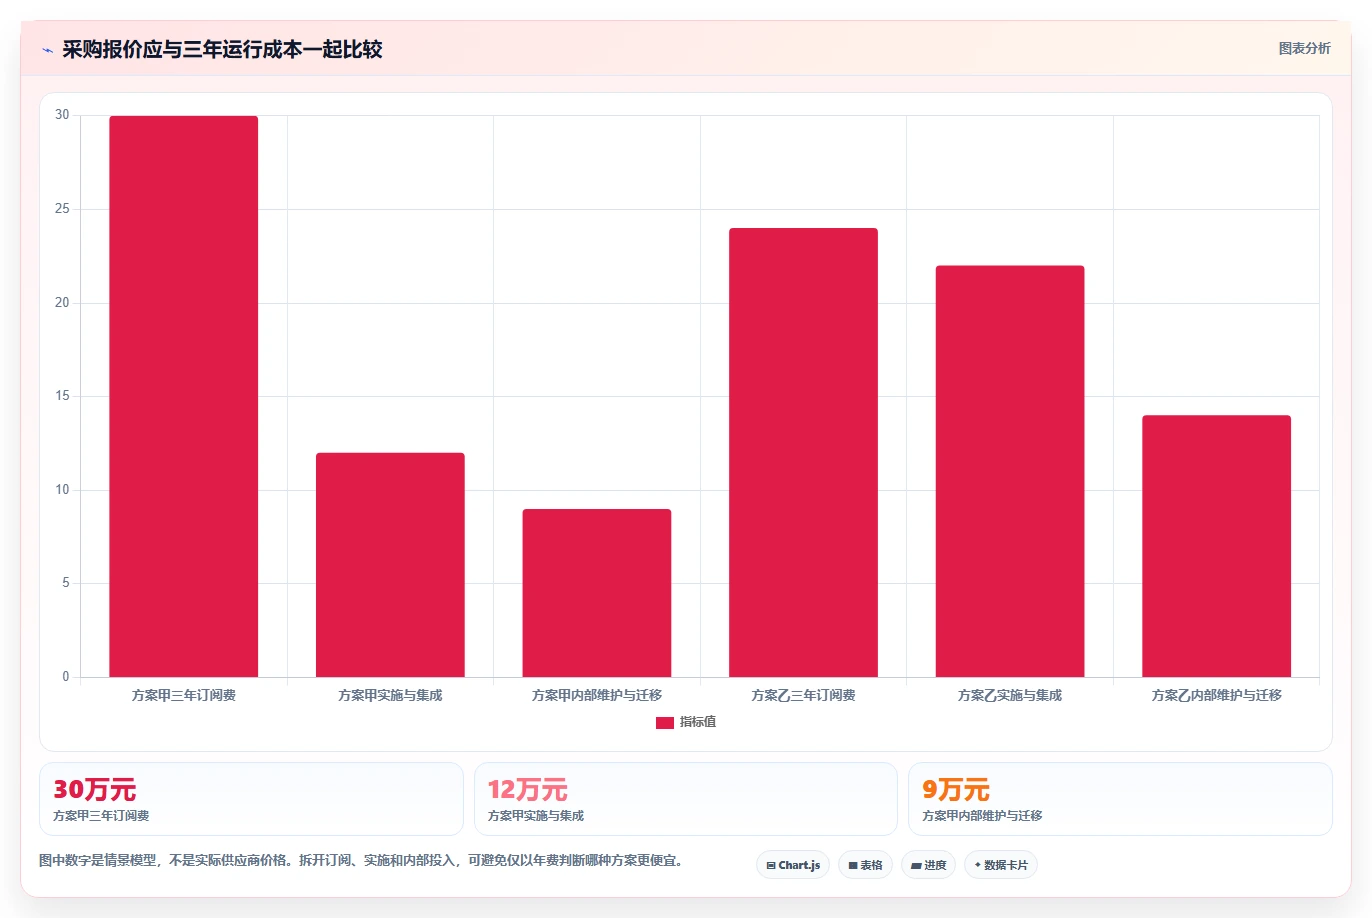Screen dimensions: 1372x918
Task: Click the 表格 tag chip
Action: pos(865,865)
